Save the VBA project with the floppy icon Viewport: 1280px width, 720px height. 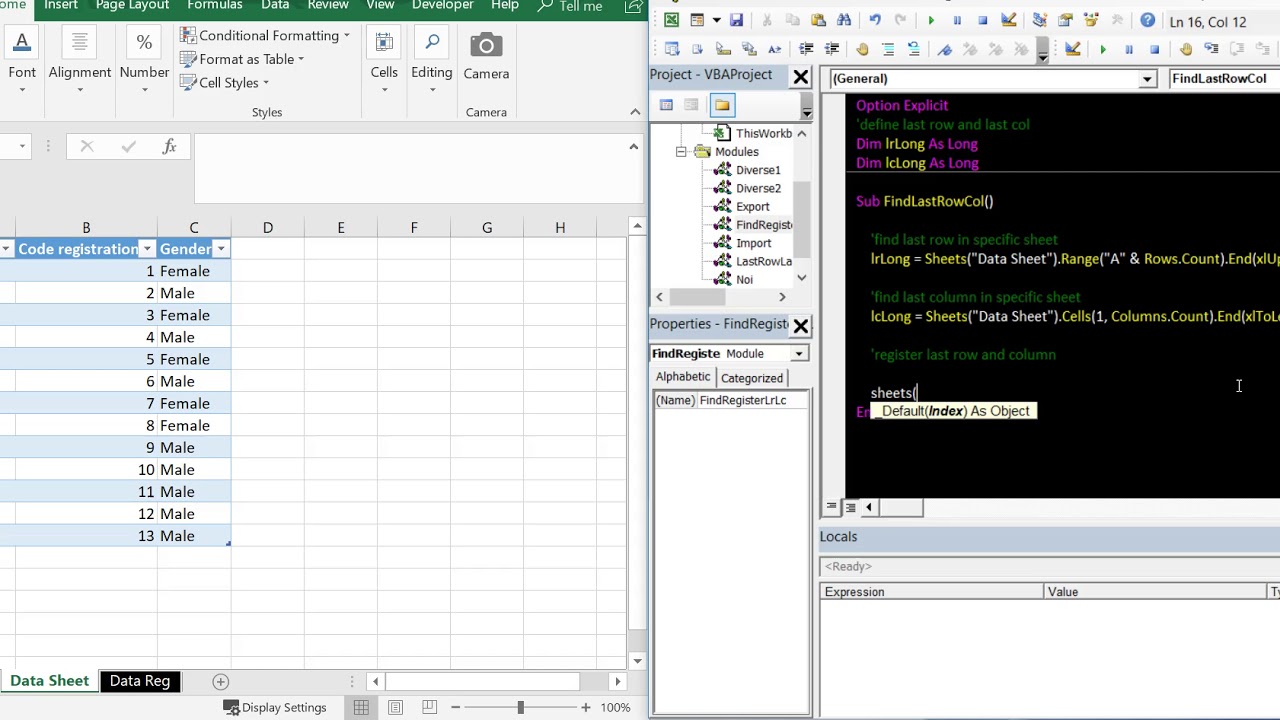[736, 20]
